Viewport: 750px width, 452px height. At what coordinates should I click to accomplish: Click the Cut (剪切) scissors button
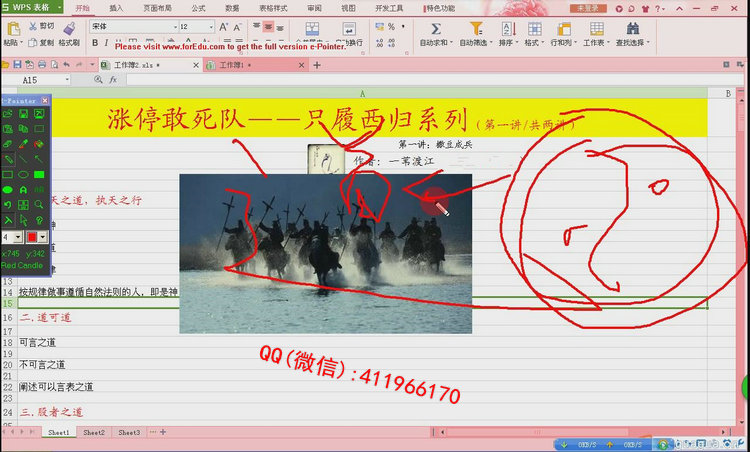tap(41, 26)
